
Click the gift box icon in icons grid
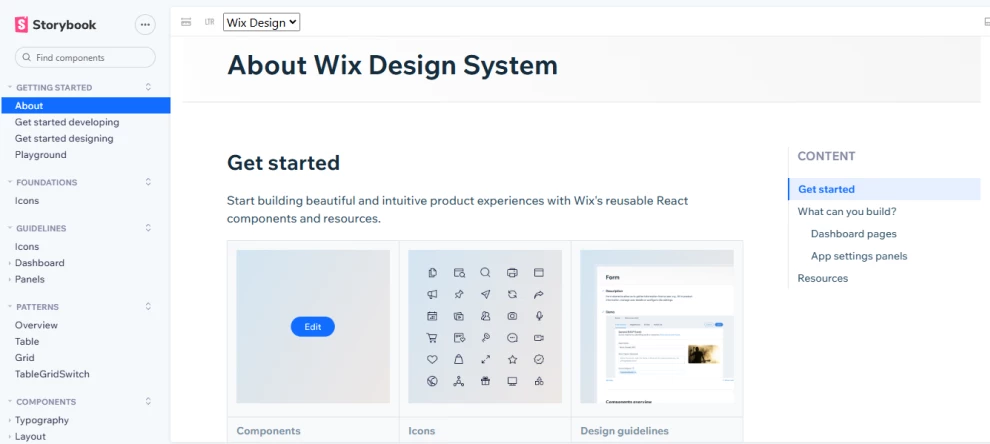click(485, 381)
